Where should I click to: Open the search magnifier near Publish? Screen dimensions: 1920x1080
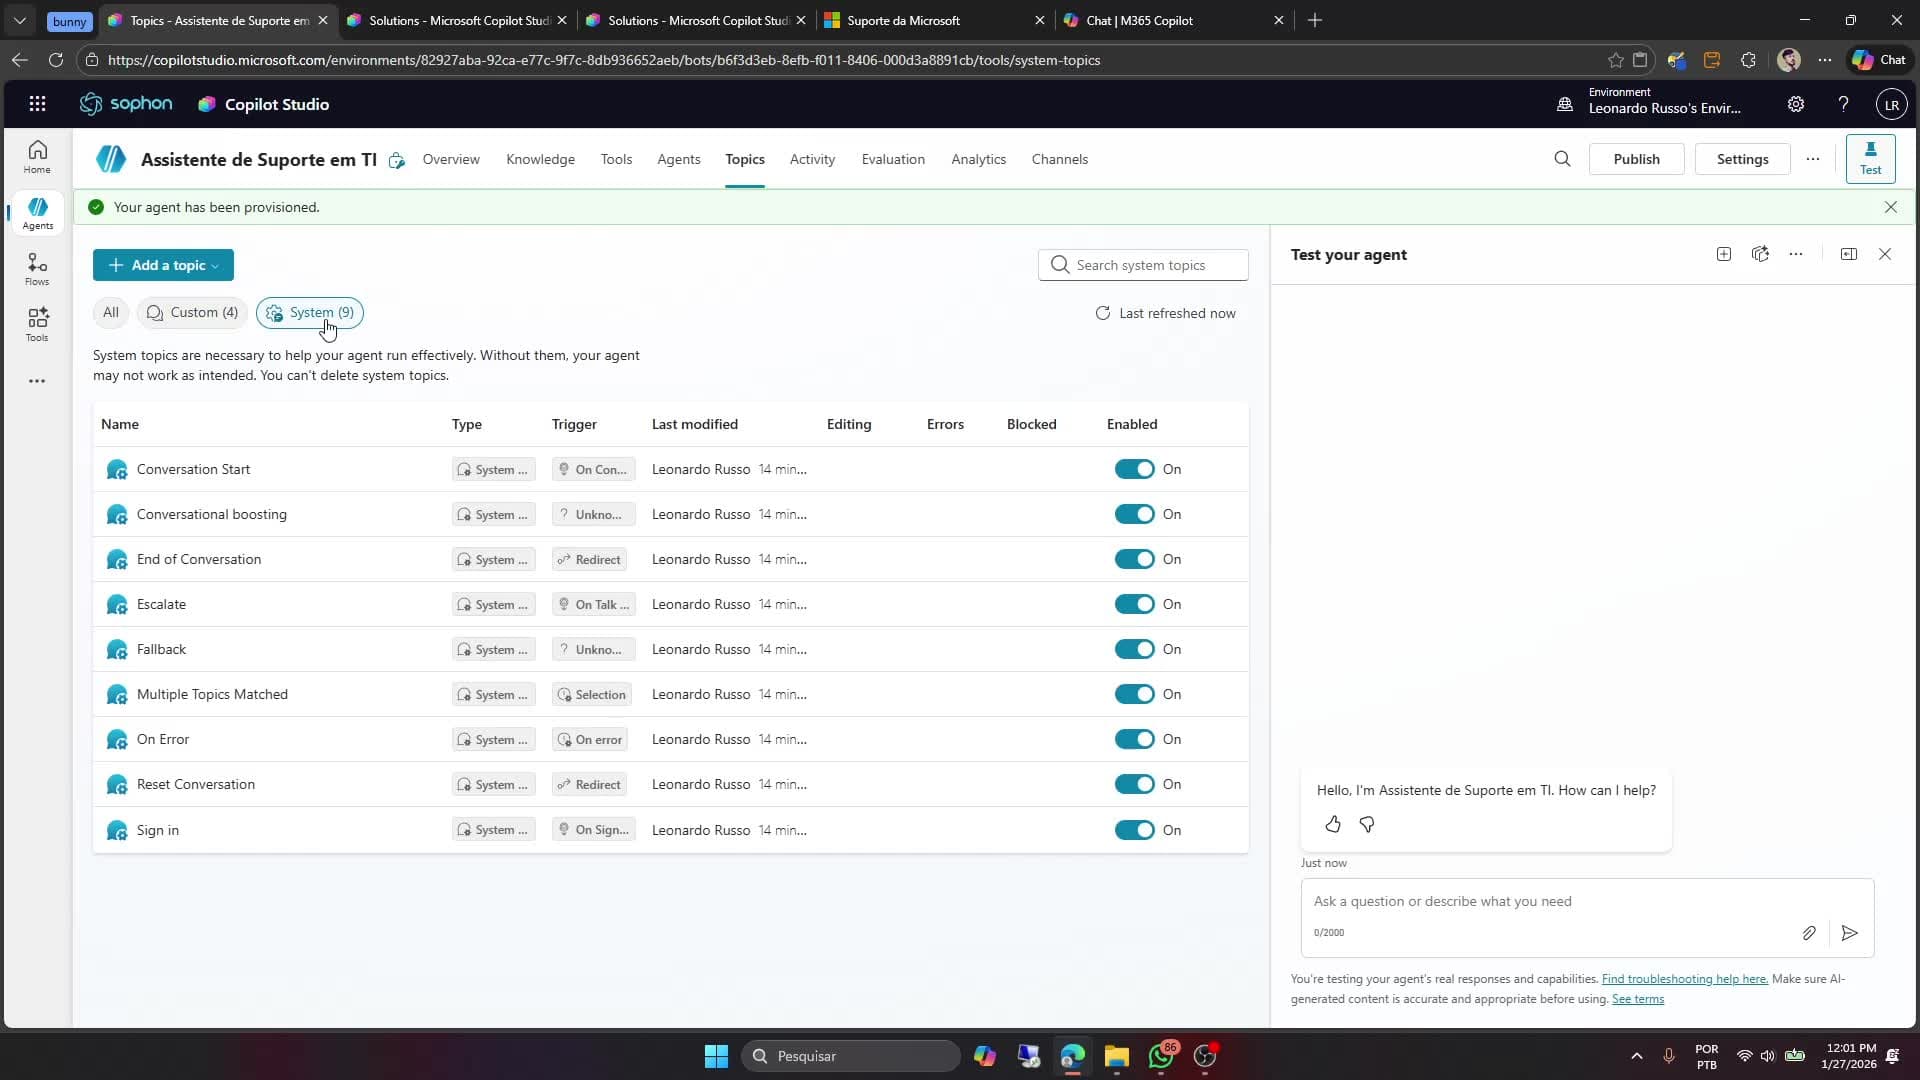pos(1562,159)
